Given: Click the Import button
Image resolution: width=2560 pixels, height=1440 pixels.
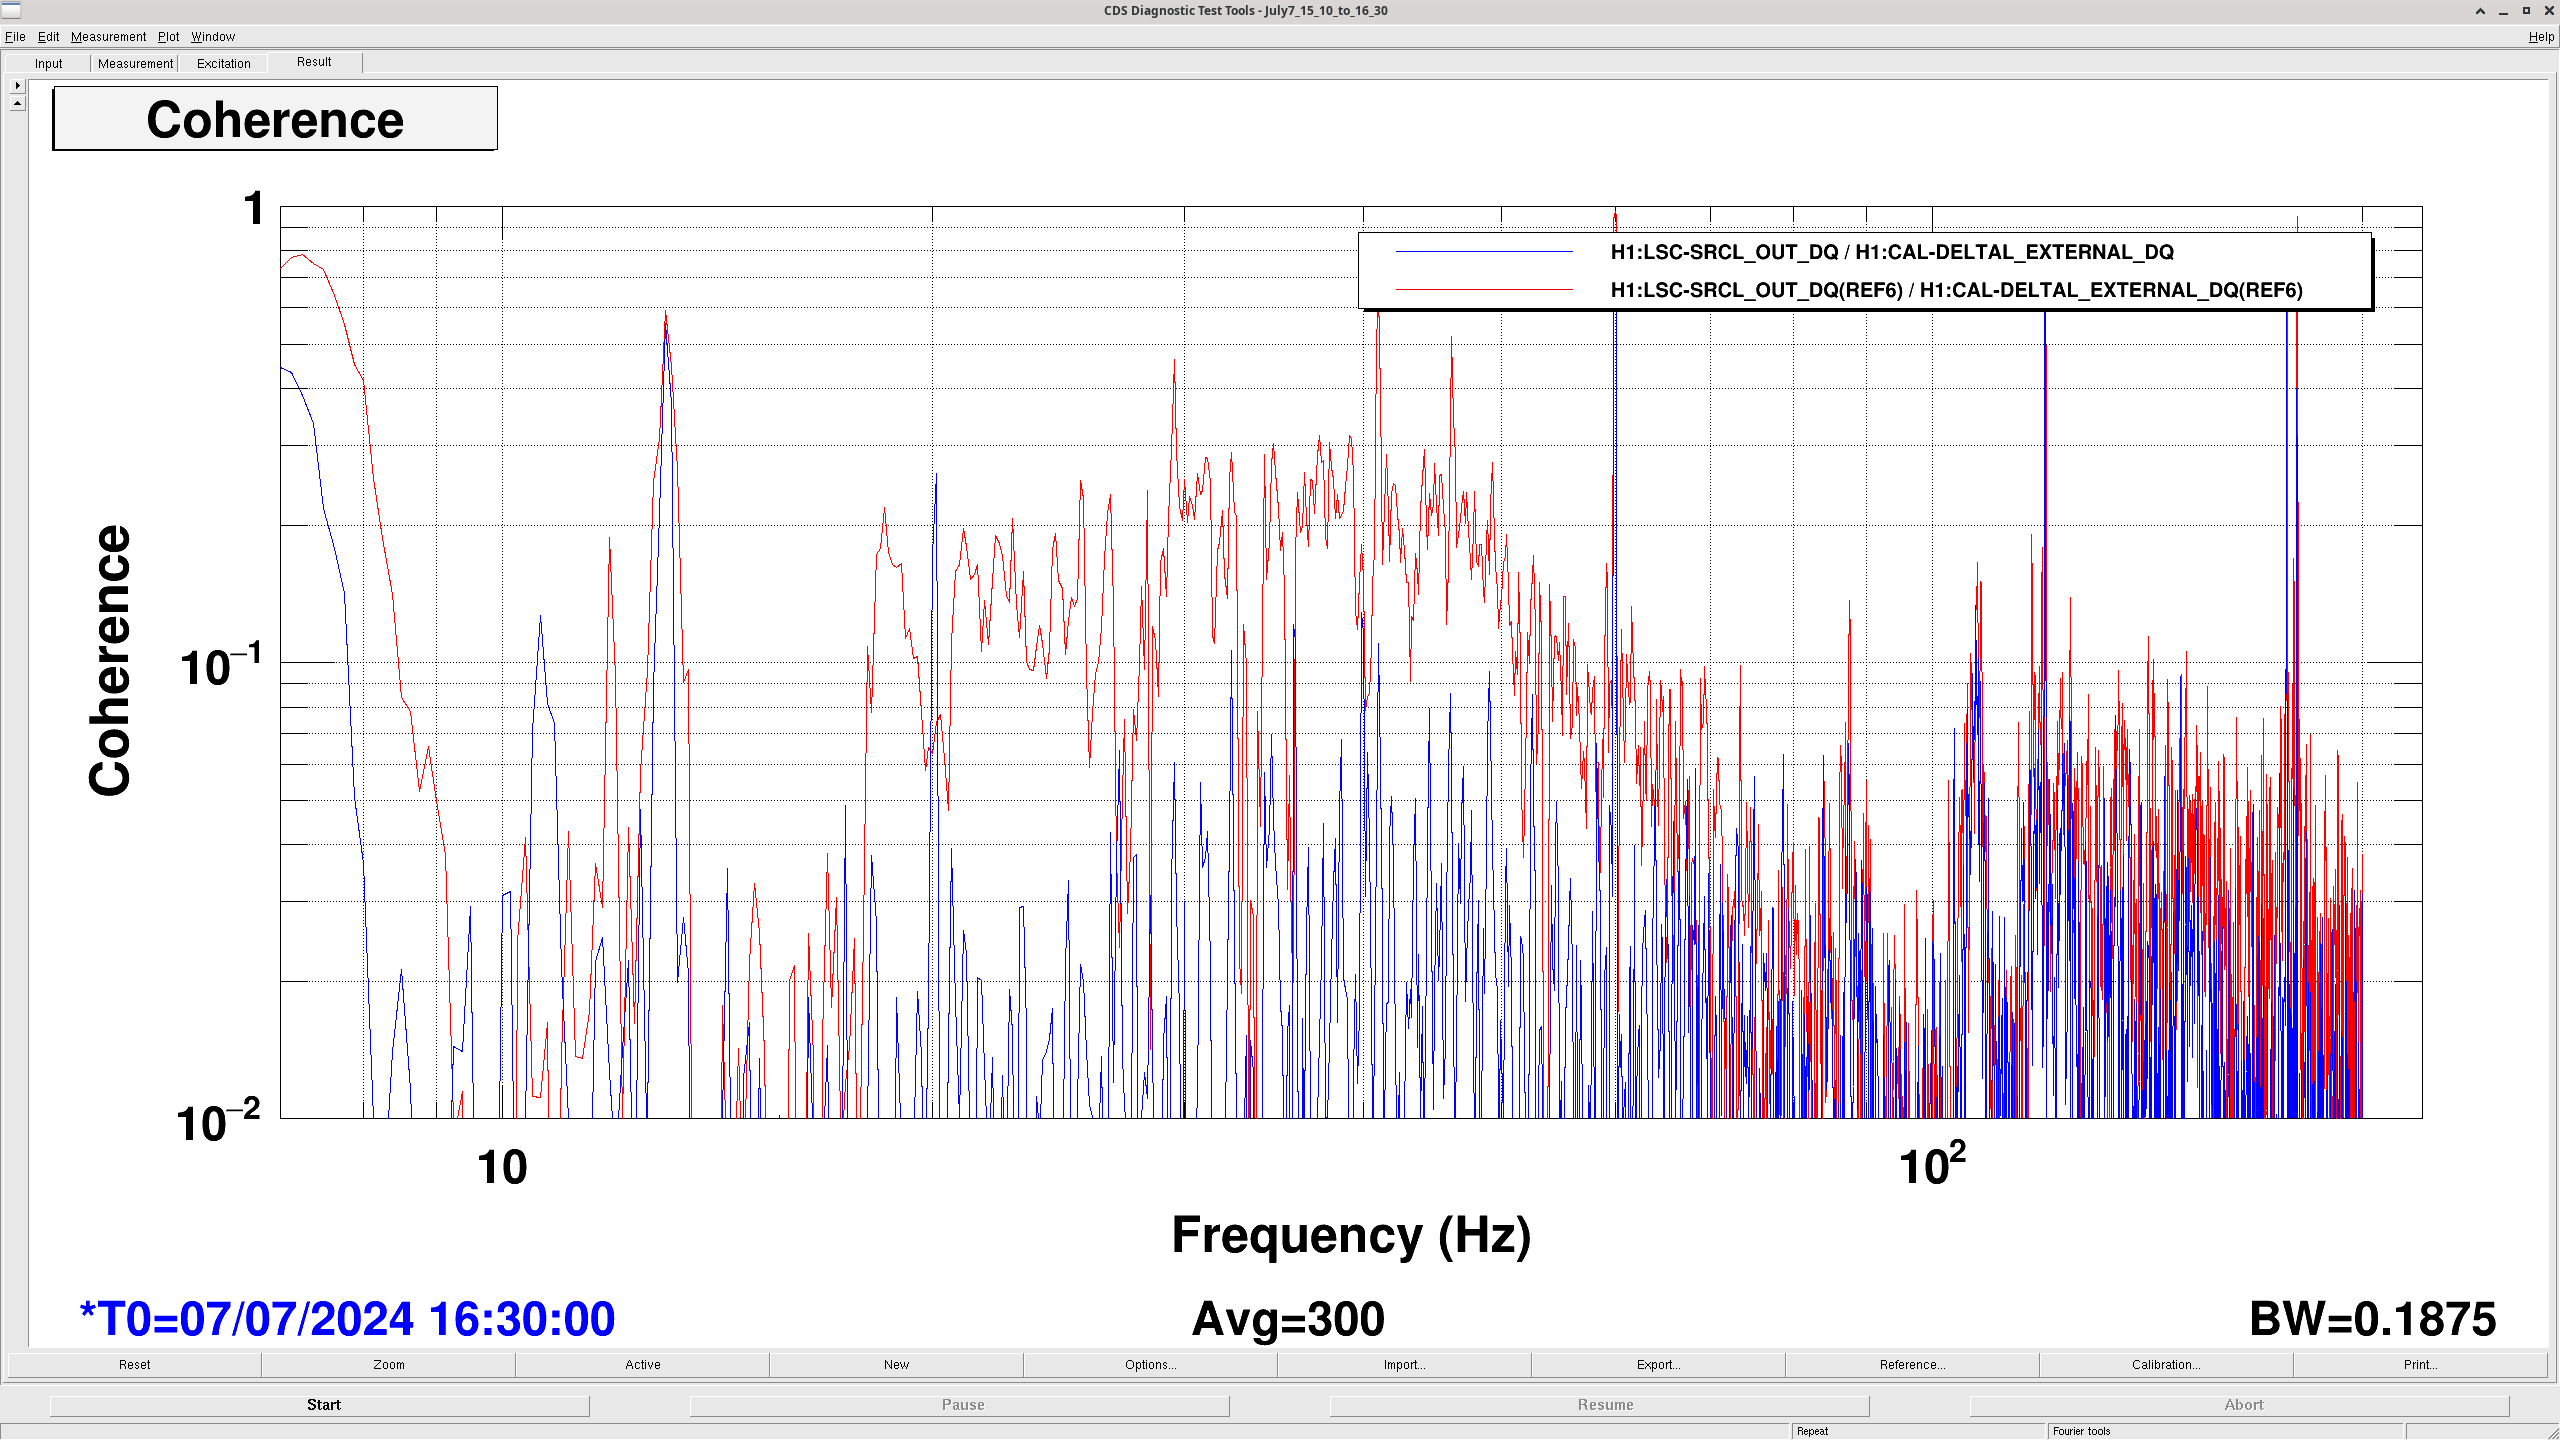Looking at the screenshot, I should [1405, 1365].
